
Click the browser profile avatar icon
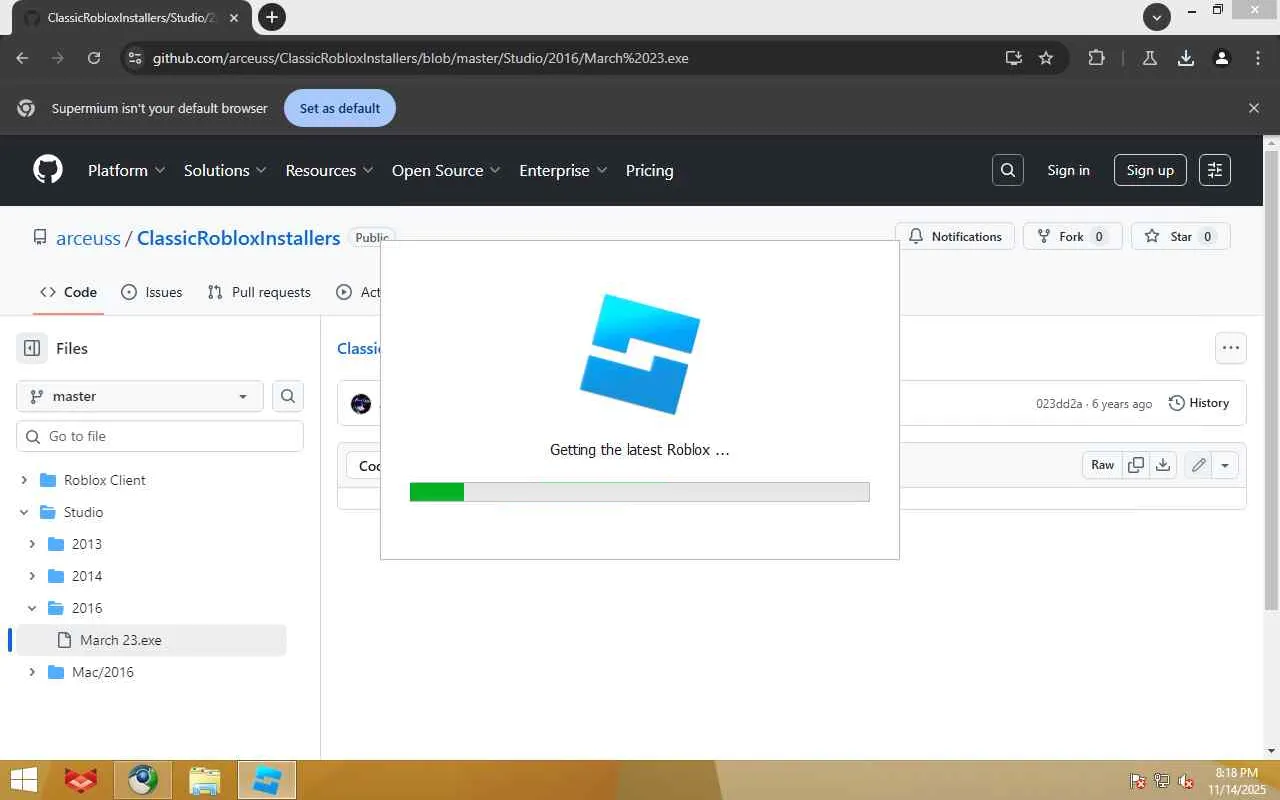[x=1222, y=58]
